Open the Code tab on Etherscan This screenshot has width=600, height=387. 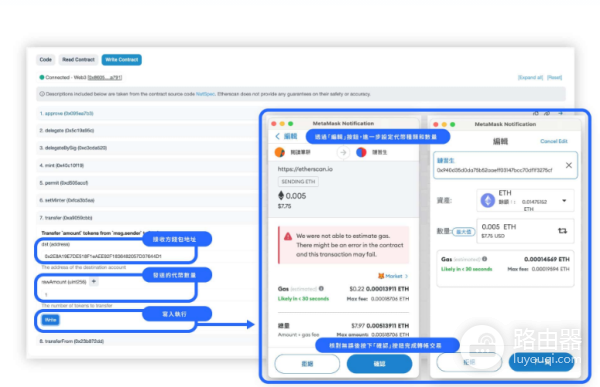tap(46, 60)
